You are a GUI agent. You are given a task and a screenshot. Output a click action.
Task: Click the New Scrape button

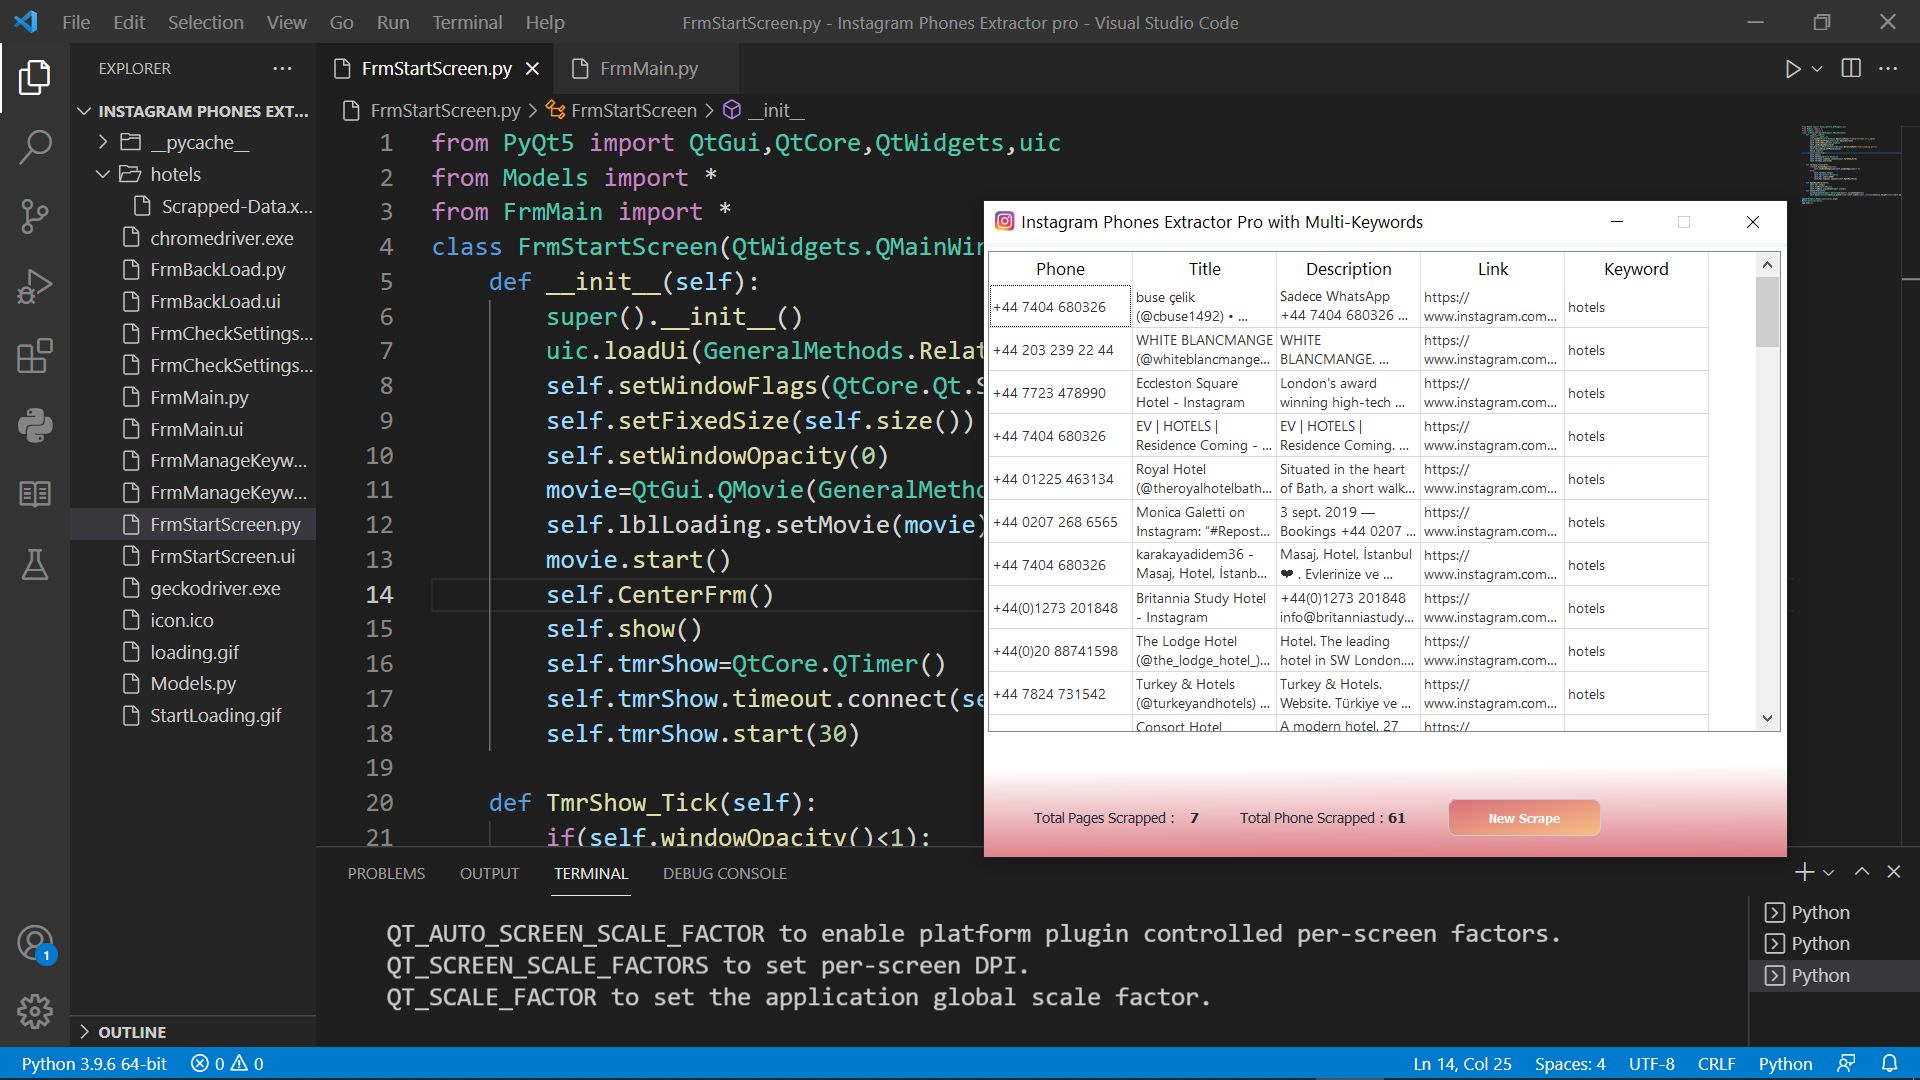point(1523,818)
